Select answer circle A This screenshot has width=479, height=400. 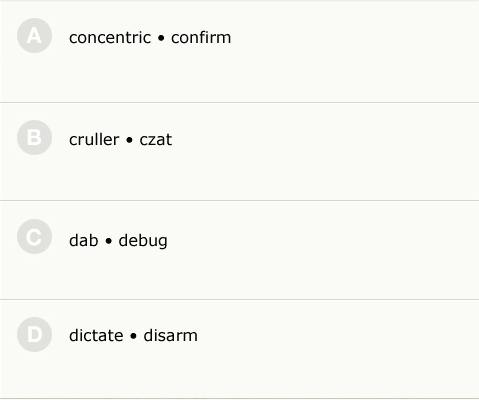(x=34, y=36)
